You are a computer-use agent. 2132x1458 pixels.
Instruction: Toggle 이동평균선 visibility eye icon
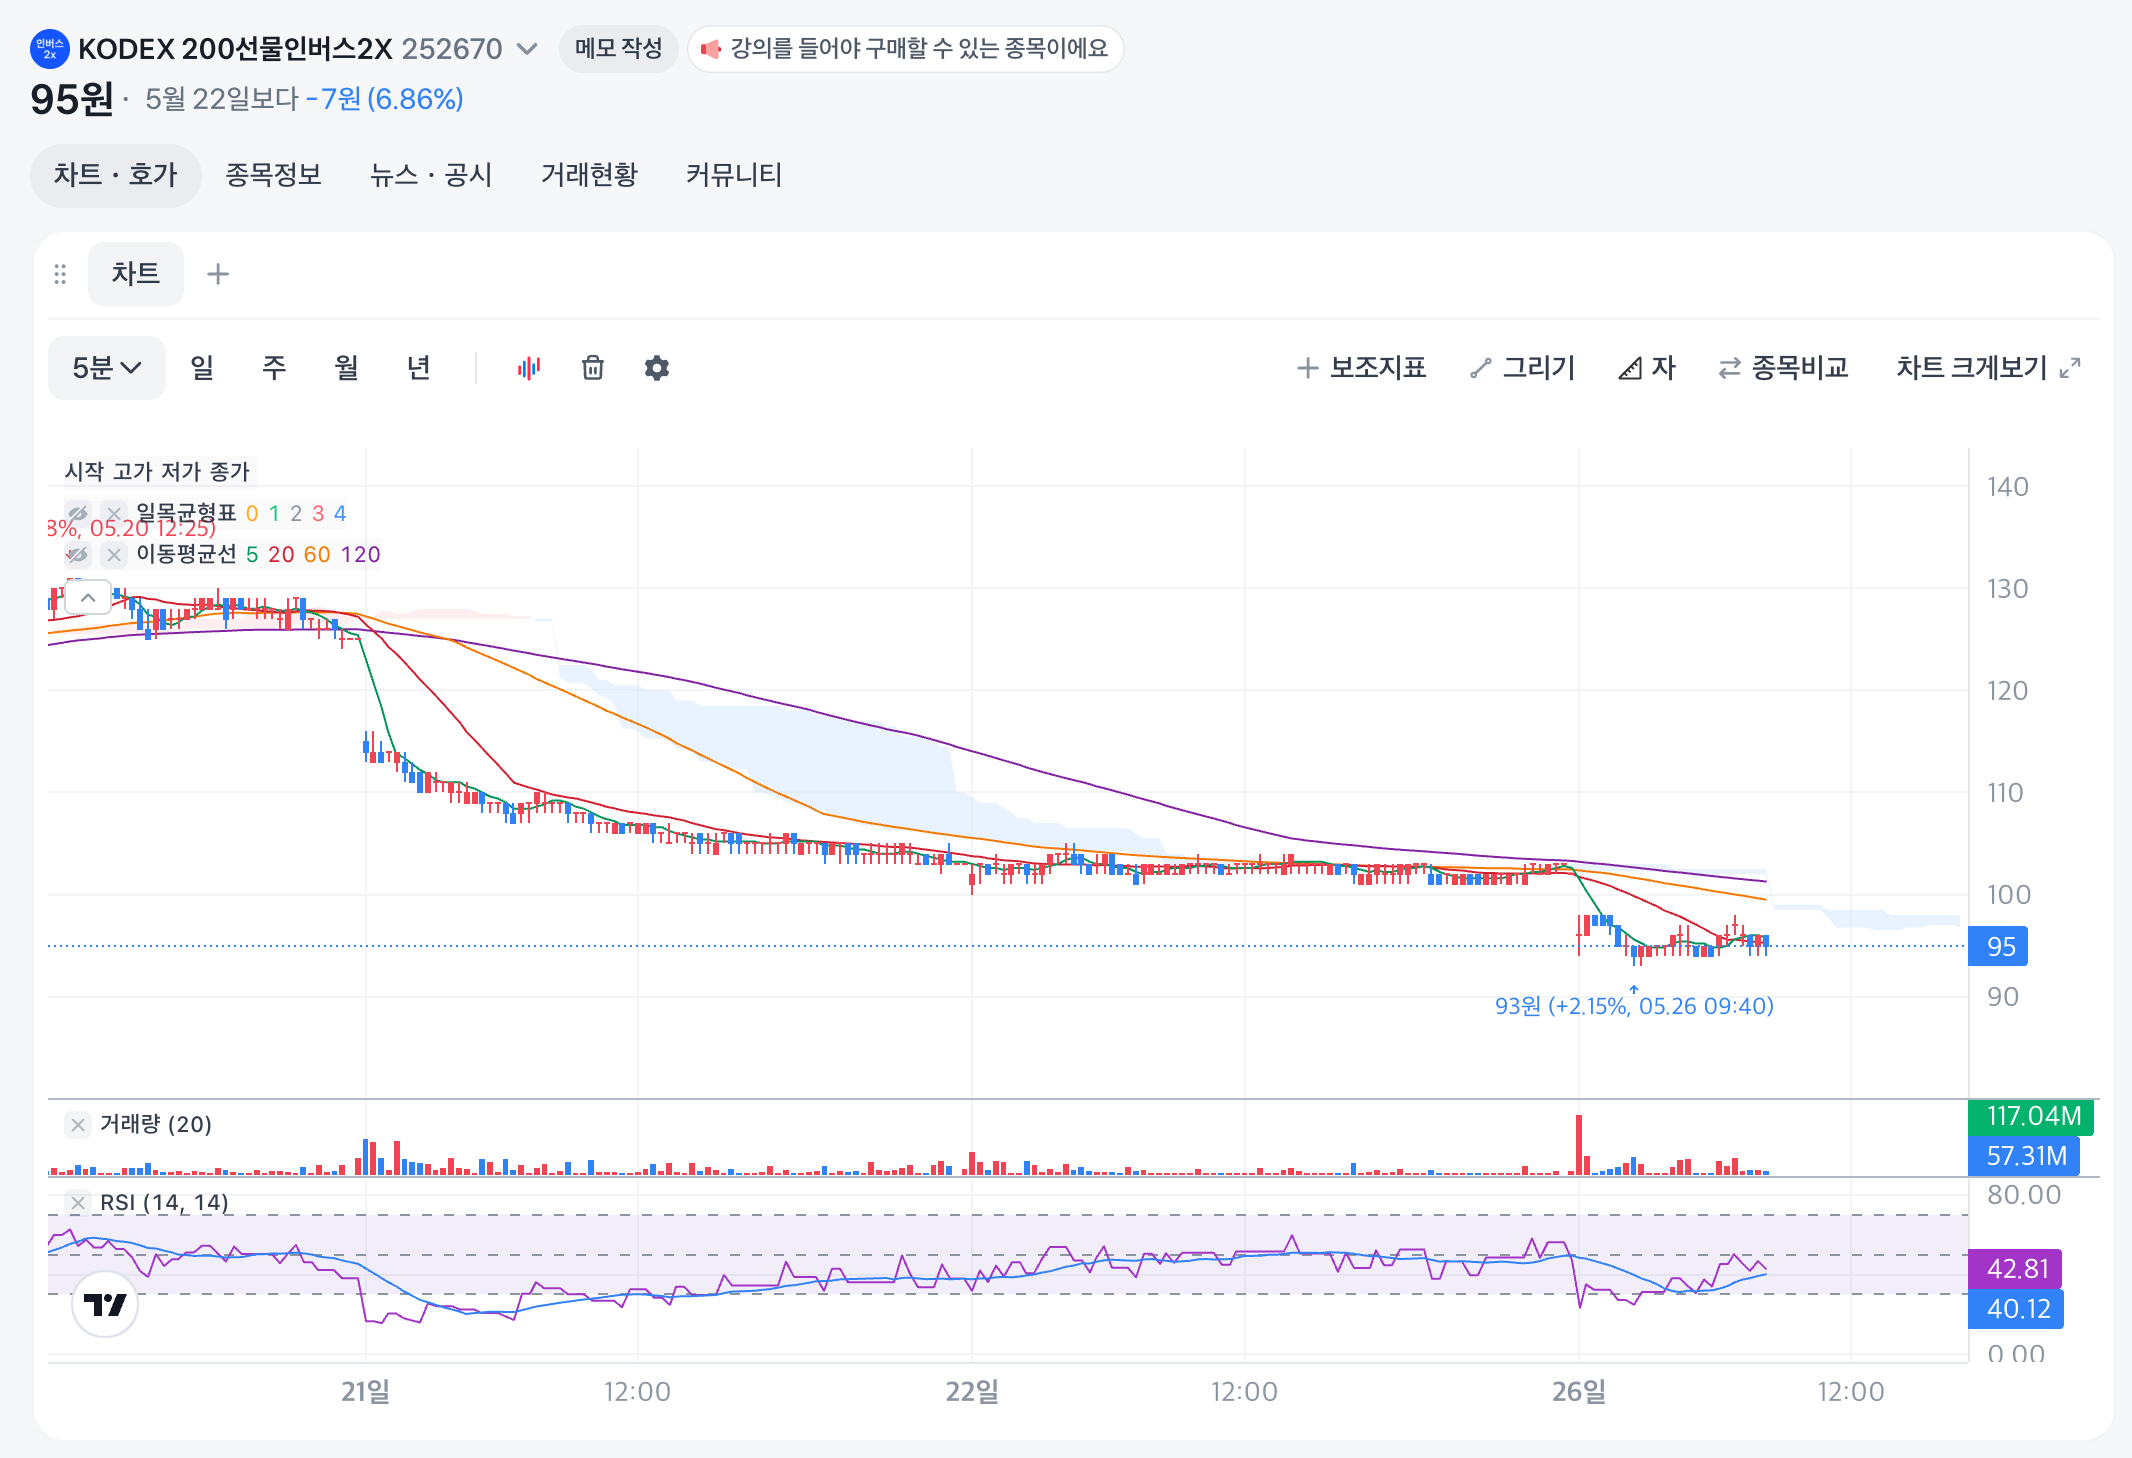click(x=78, y=554)
